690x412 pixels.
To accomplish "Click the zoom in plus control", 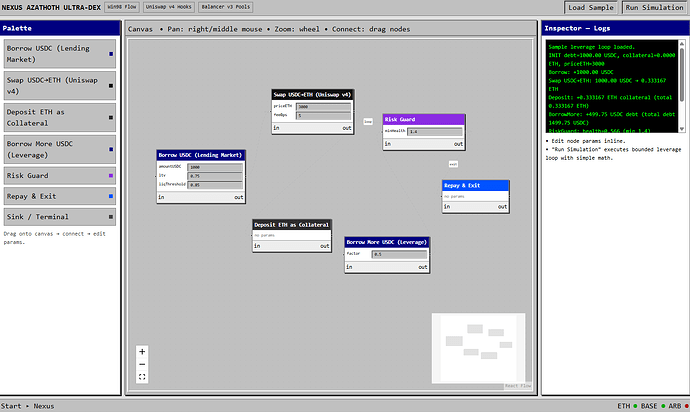I will pyautogui.click(x=142, y=352).
